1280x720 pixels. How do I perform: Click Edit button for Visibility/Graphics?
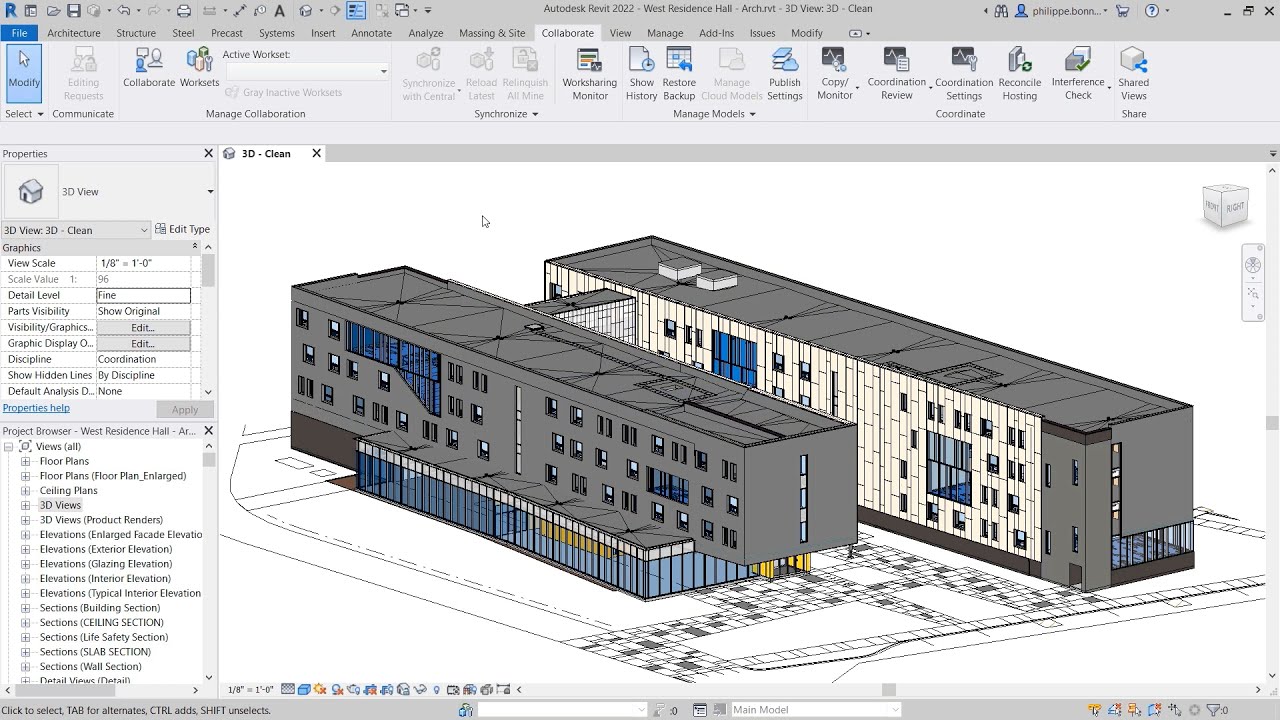click(143, 328)
